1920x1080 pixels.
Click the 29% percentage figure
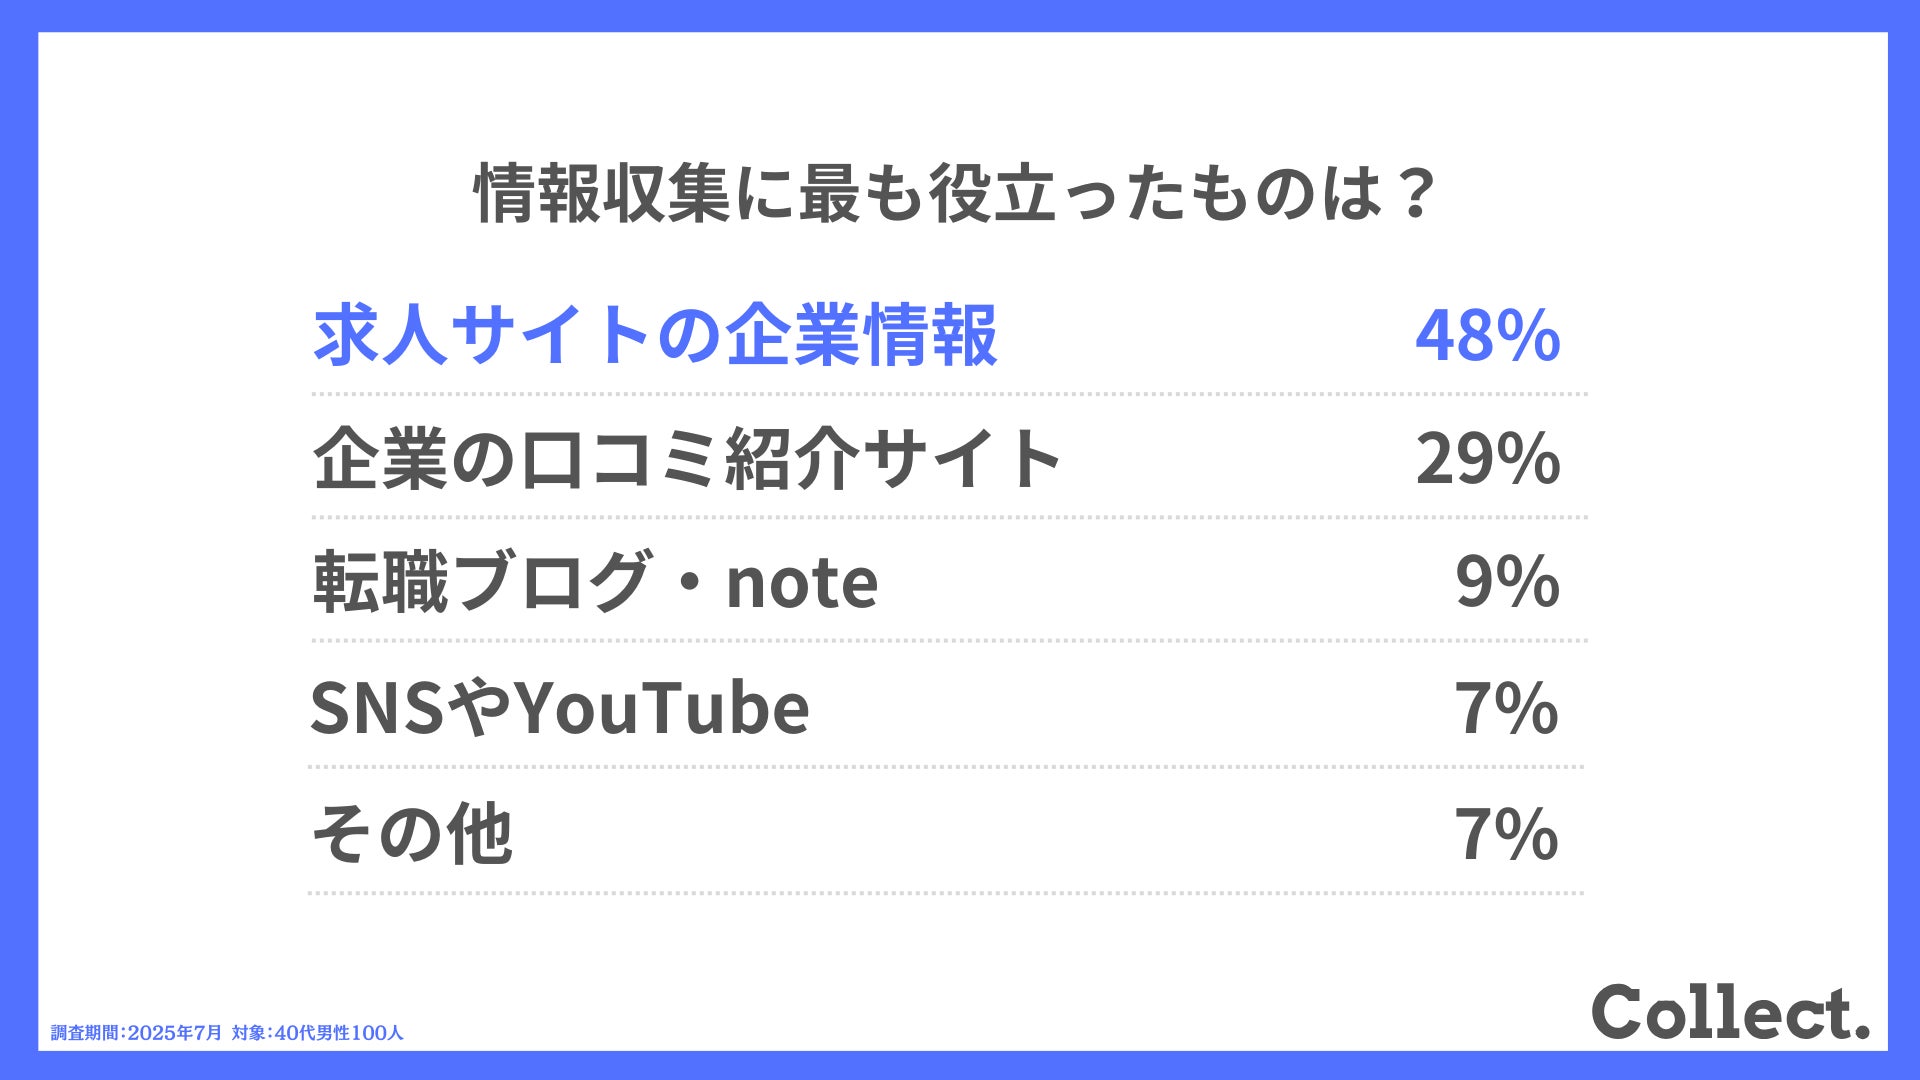tap(1487, 459)
